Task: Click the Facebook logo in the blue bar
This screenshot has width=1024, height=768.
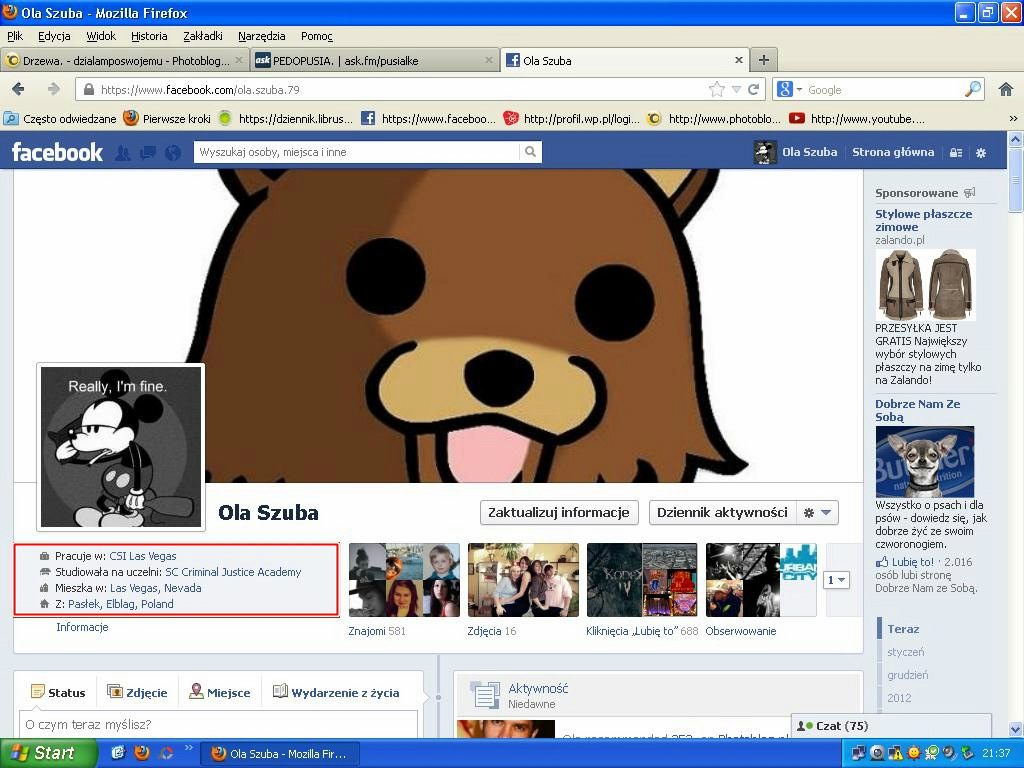Action: [57, 152]
